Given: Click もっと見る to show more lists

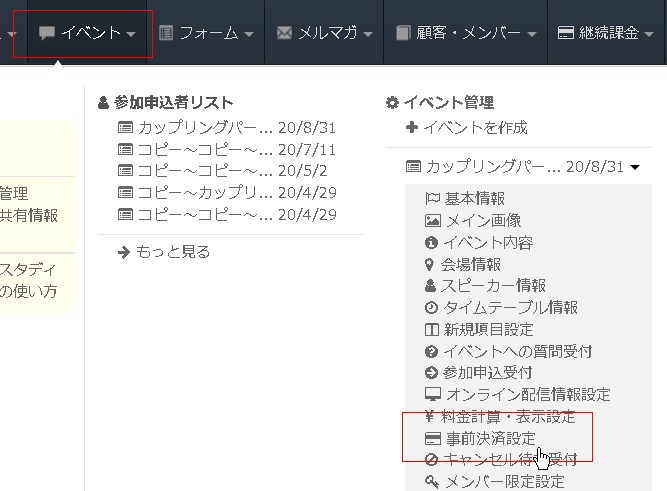Looking at the screenshot, I should tap(173, 252).
